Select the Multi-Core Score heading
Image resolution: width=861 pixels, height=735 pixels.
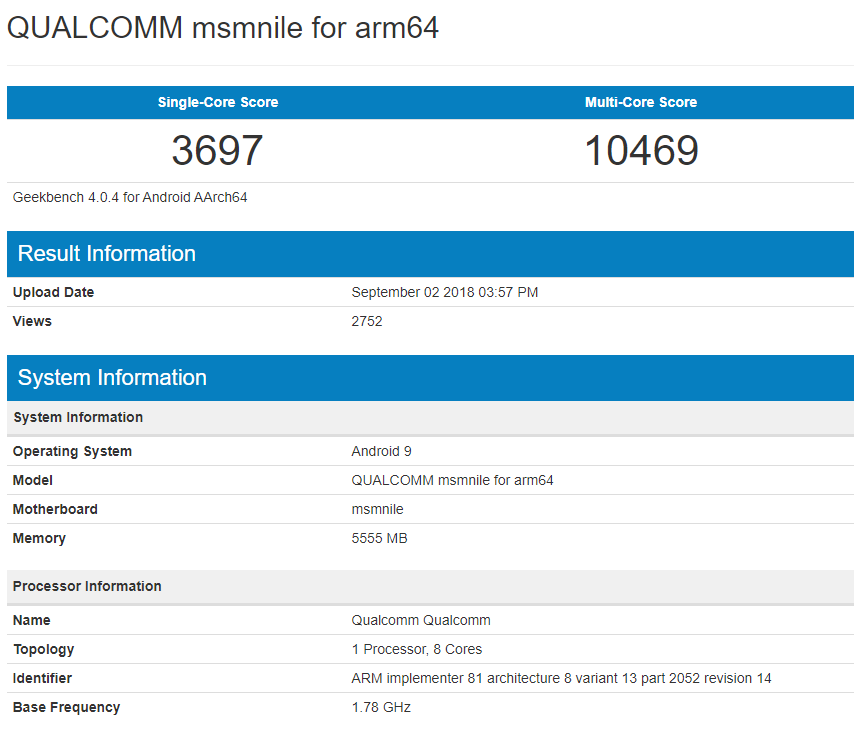(641, 102)
